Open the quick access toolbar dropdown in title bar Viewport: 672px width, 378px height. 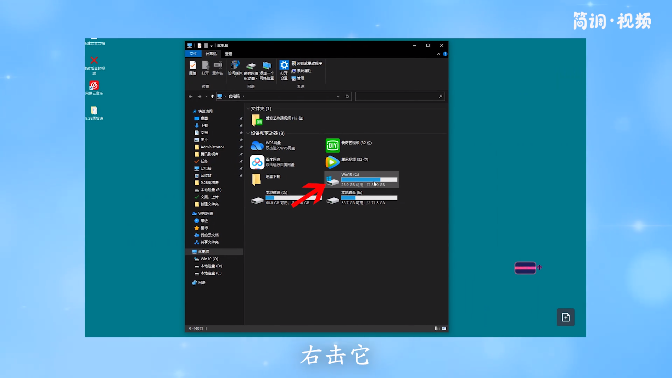tap(211, 45)
